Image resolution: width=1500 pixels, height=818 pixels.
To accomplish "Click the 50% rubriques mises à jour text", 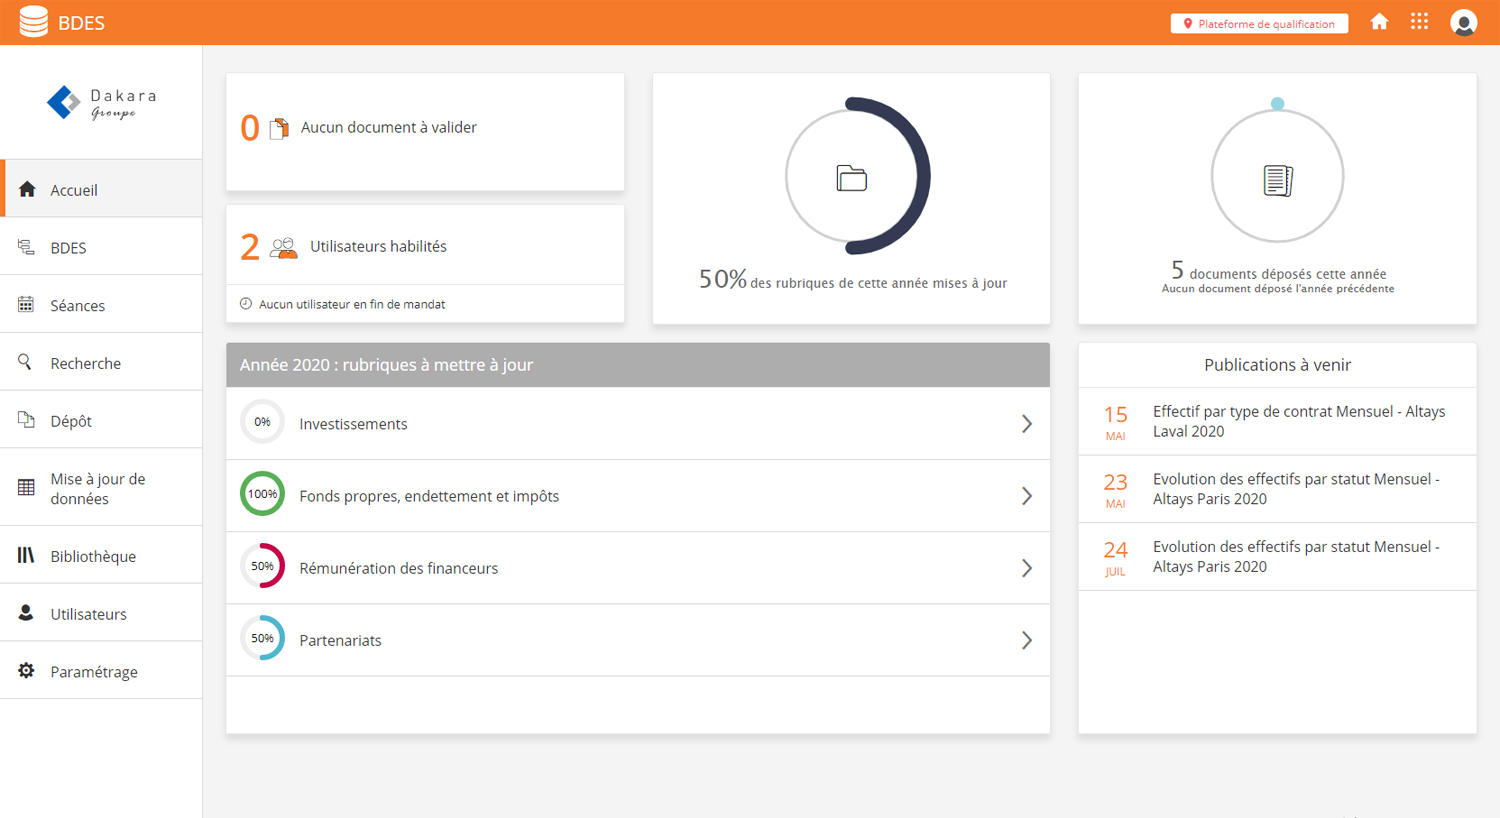I will [x=852, y=280].
